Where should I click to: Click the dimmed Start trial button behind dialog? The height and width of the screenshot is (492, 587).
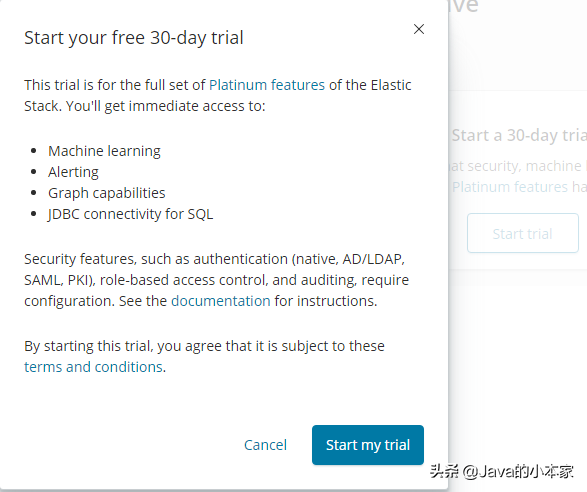click(x=523, y=233)
